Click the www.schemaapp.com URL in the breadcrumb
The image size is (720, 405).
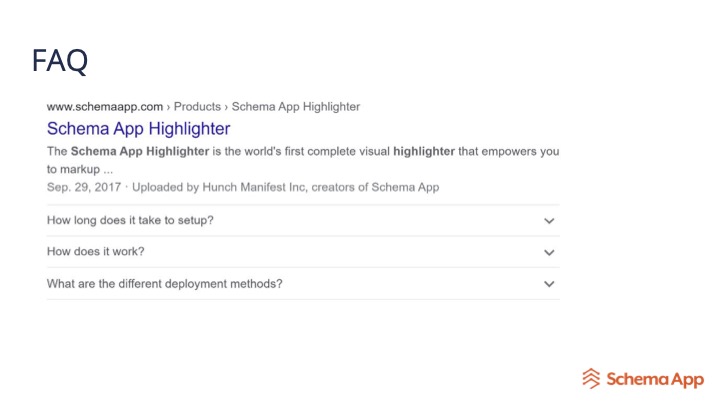tap(104, 106)
